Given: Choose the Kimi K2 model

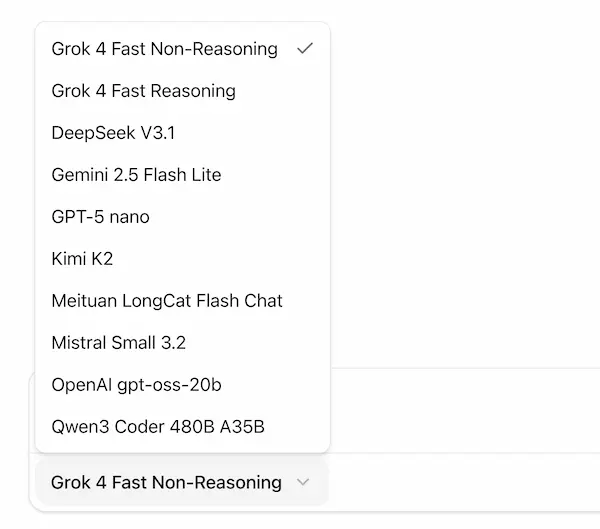Looking at the screenshot, I should point(183,259).
